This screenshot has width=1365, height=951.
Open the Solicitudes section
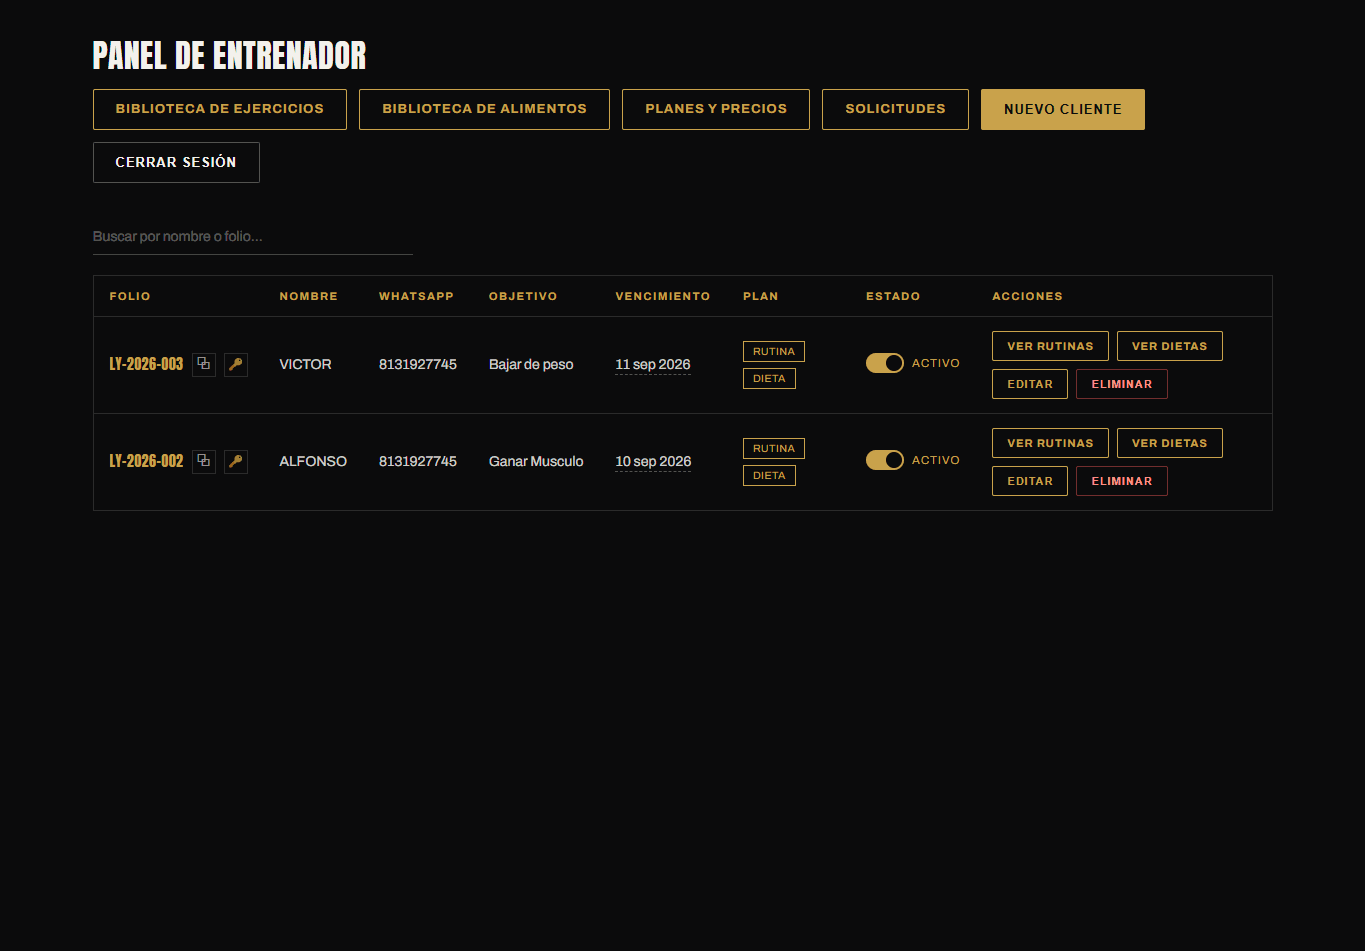895,109
